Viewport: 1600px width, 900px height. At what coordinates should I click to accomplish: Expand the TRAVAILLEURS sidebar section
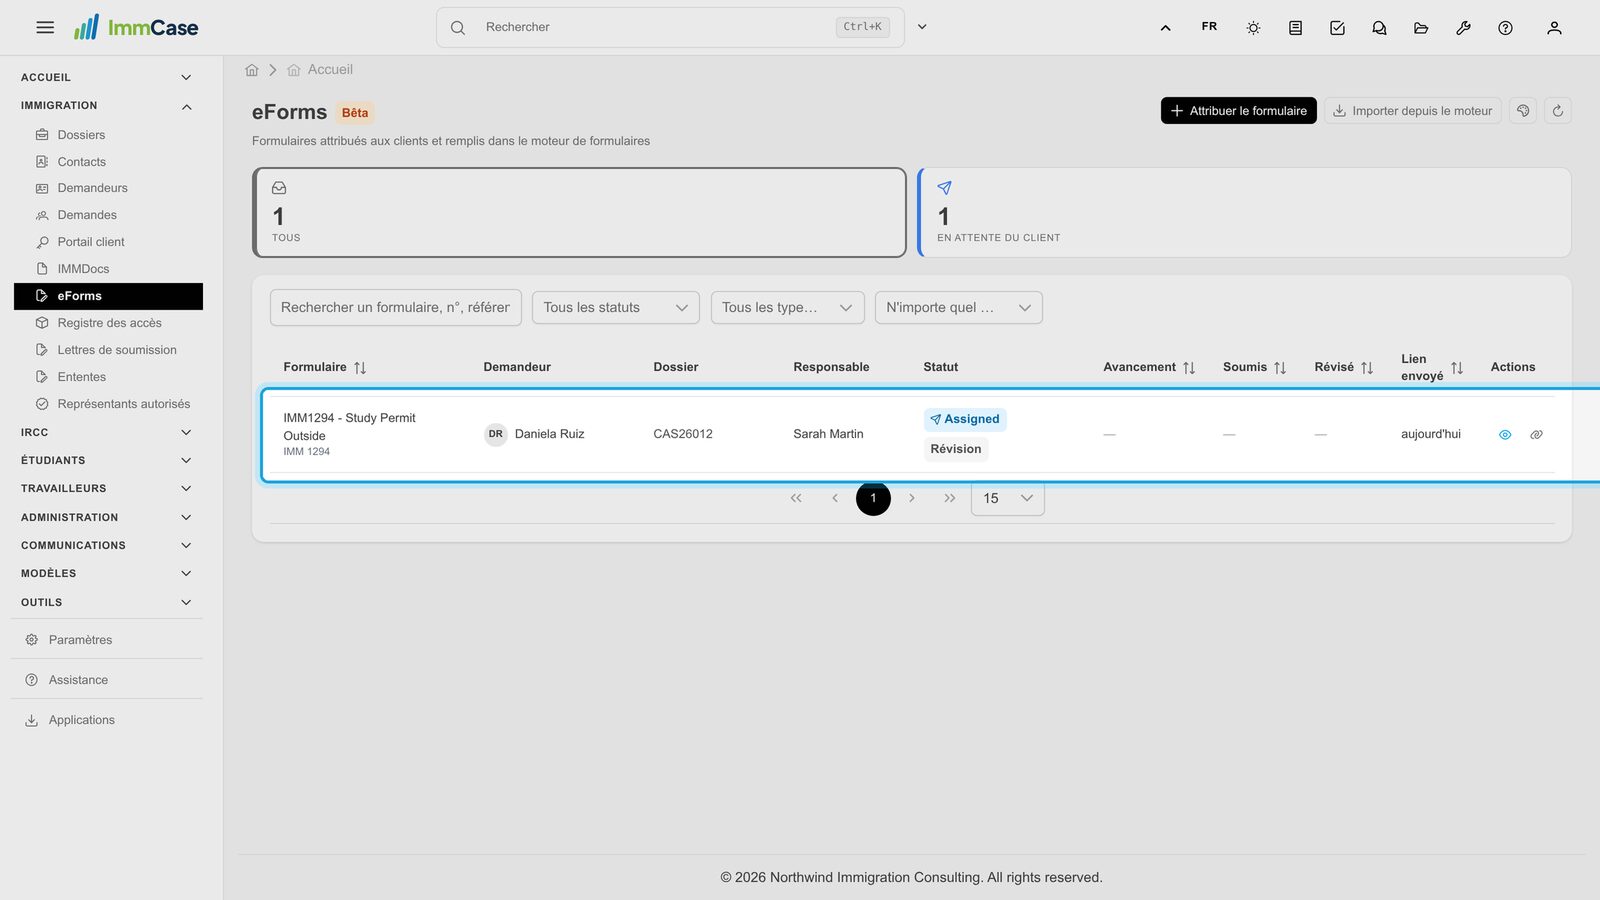[107, 489]
